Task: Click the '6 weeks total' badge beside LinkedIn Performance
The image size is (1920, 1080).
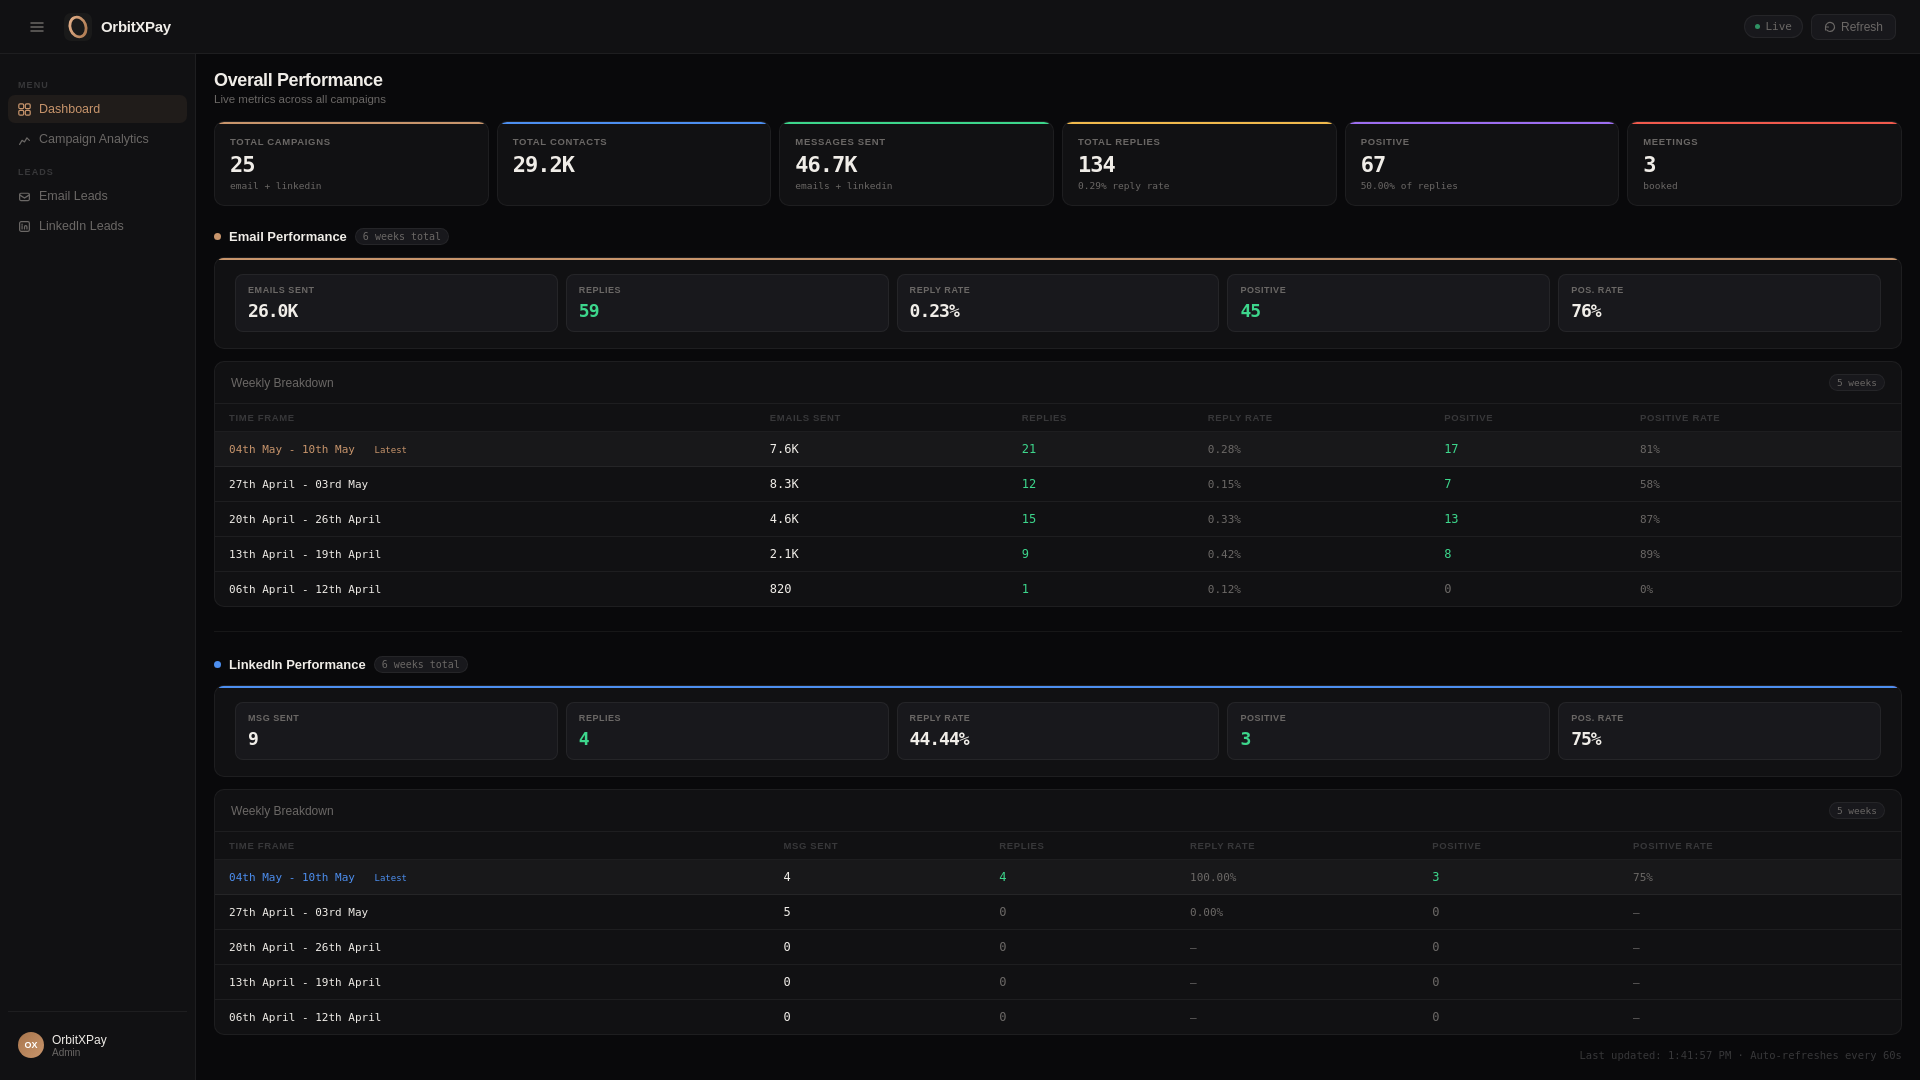Action: tap(421, 665)
